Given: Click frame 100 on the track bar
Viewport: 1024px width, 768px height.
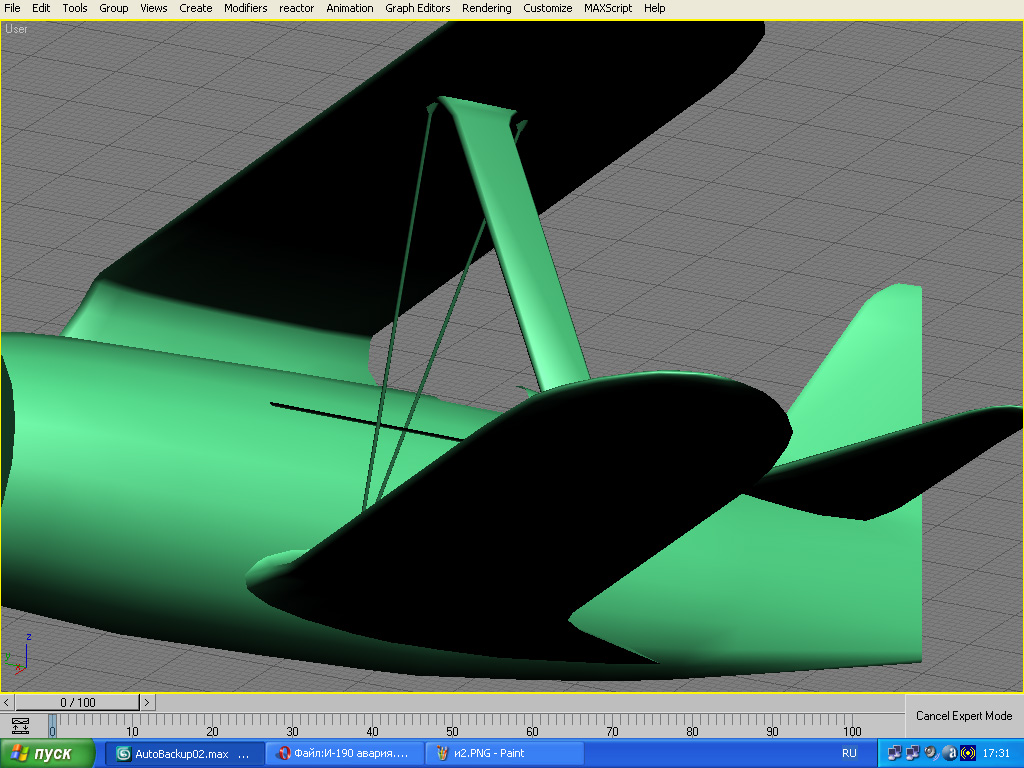Looking at the screenshot, I should pyautogui.click(x=852, y=731).
